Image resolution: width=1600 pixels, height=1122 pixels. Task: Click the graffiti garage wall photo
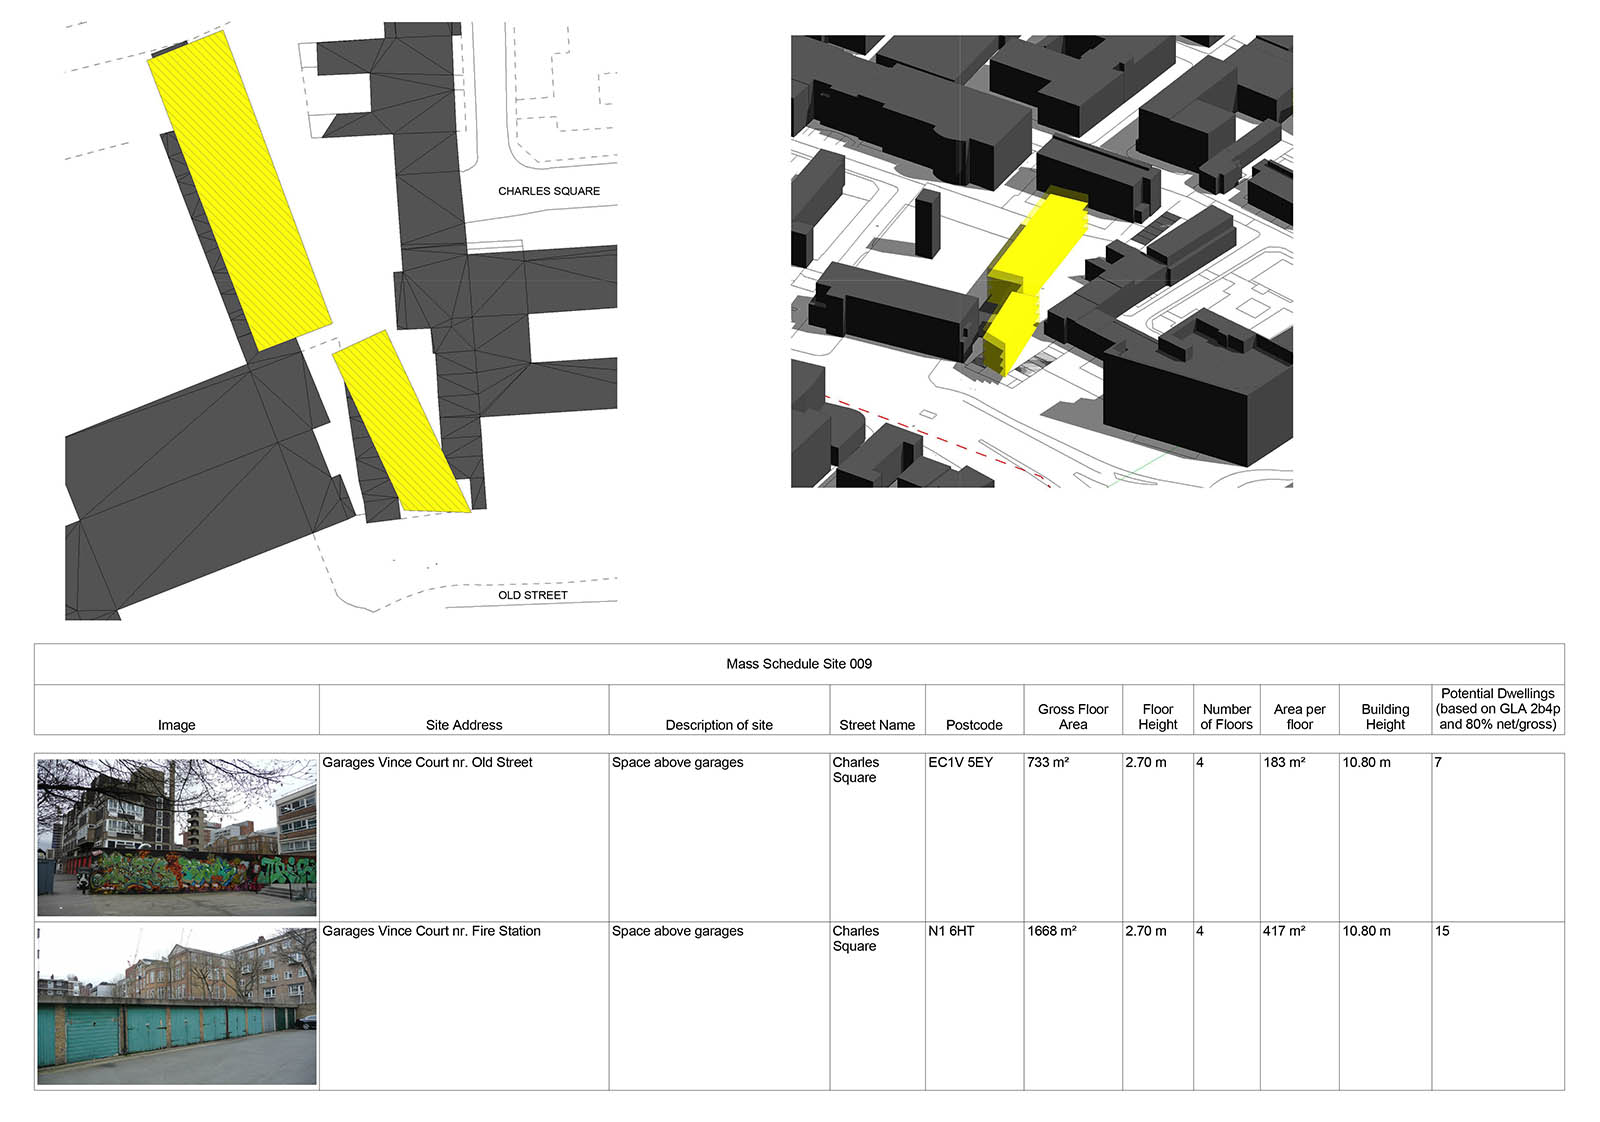pos(177,837)
